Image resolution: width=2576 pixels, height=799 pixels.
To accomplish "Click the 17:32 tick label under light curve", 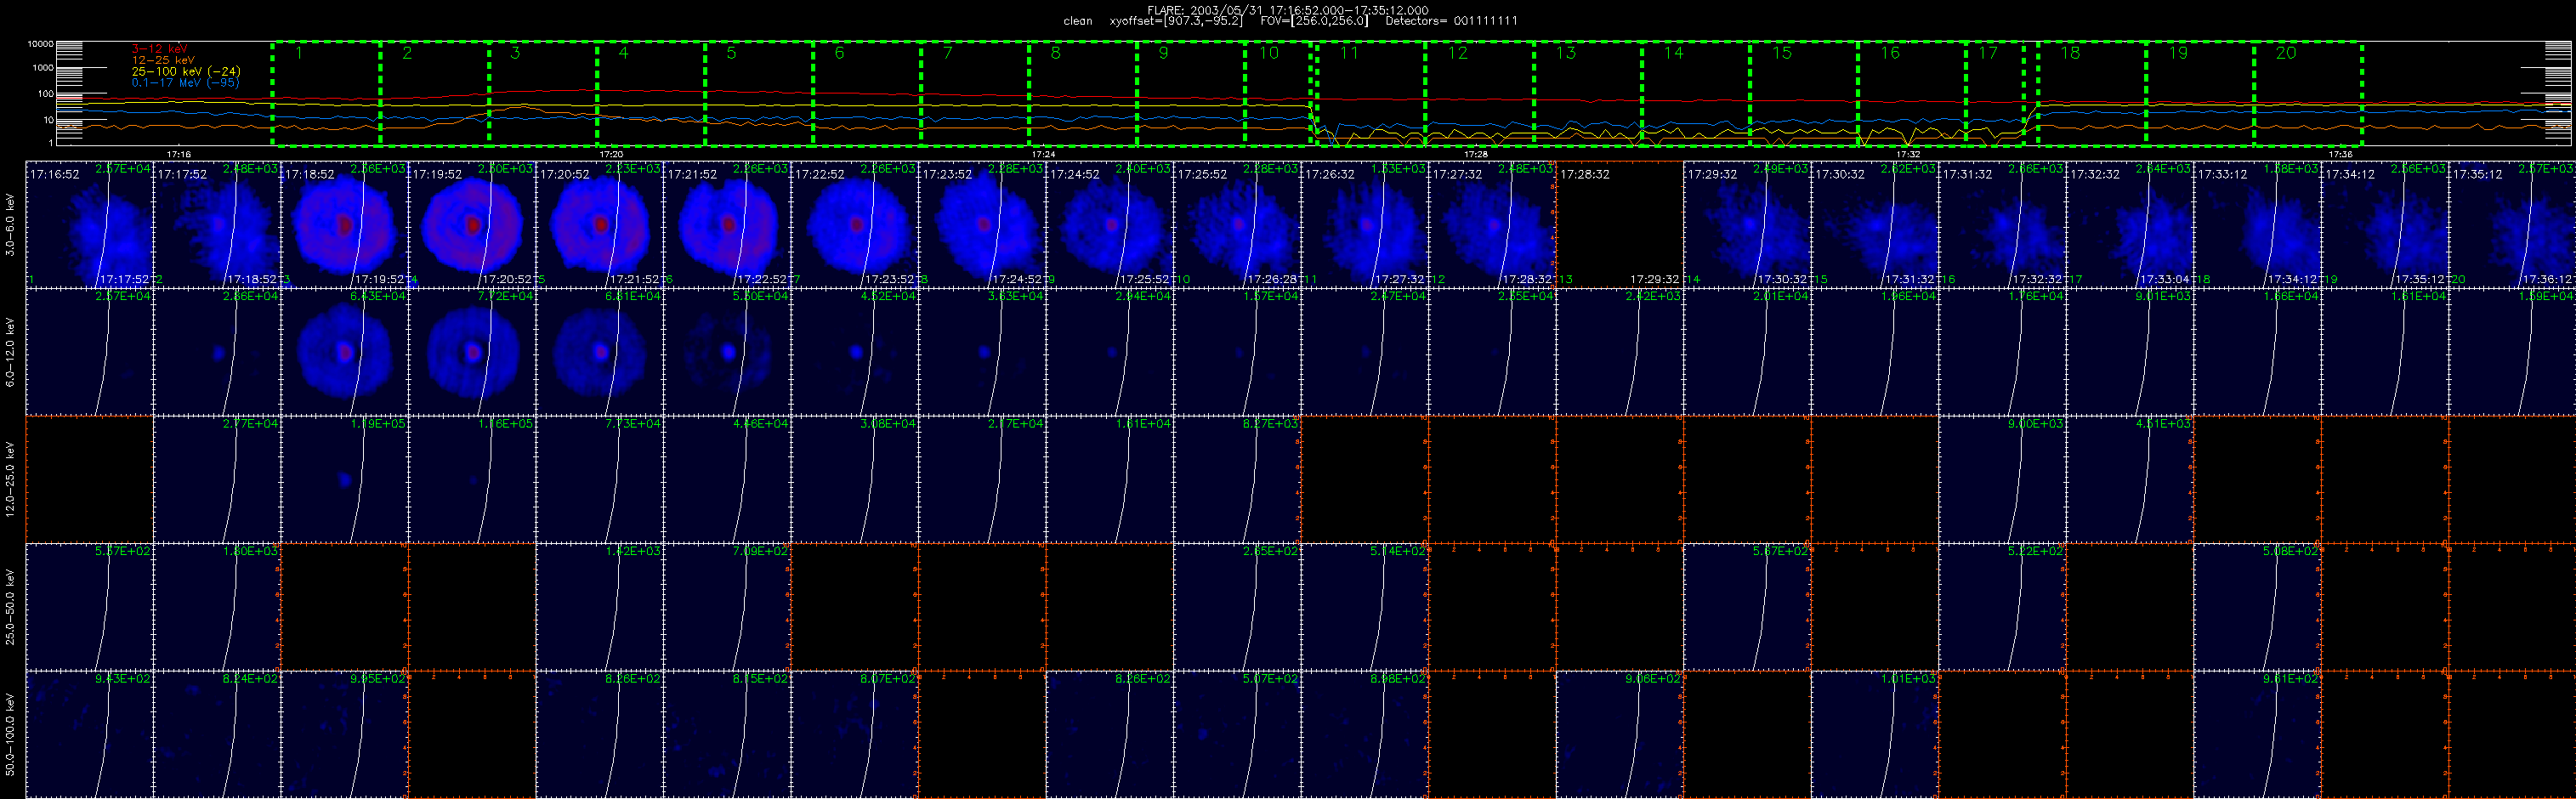I will tap(1907, 154).
